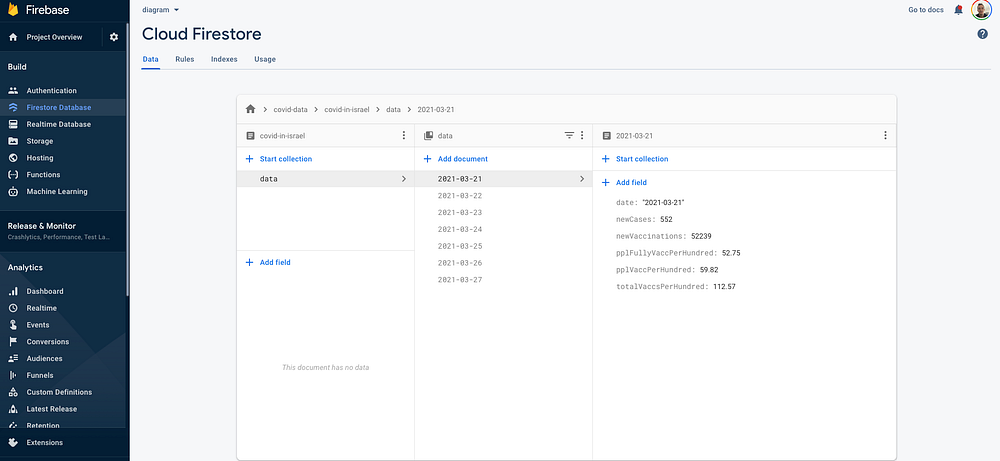Screen dimensions: 1000x461
Task: Click the breadcrumb home icon
Action: pyautogui.click(x=250, y=109)
